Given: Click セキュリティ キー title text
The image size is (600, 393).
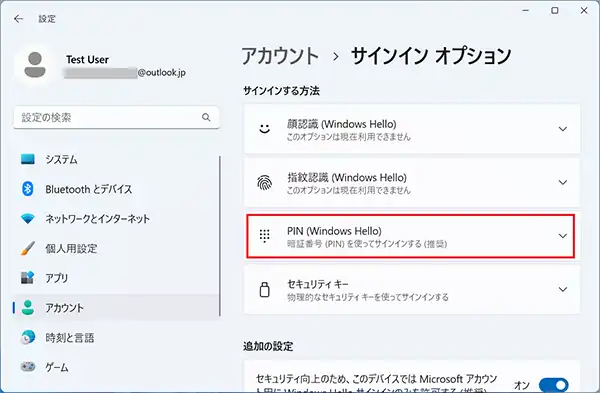Looking at the screenshot, I should tap(318, 284).
